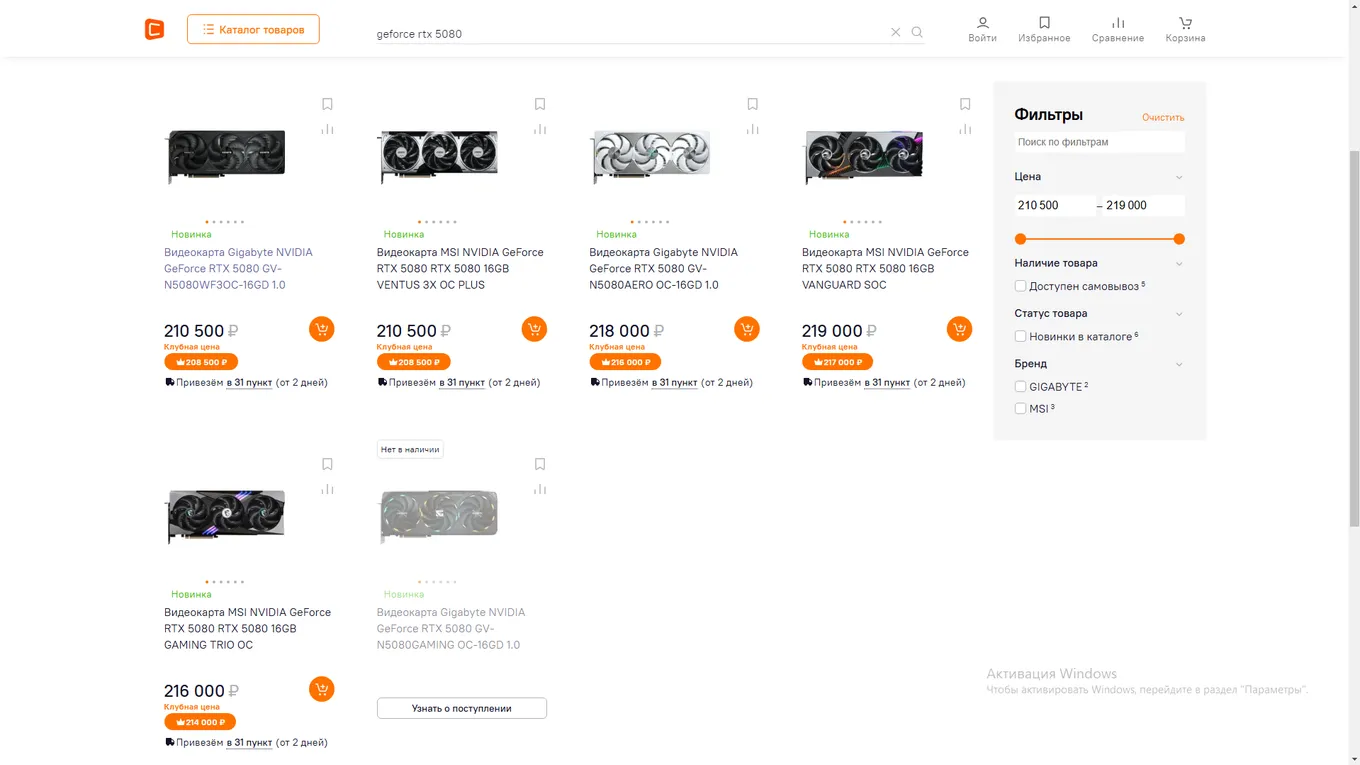Bookmark the Gigabyte GV-N5080AERO OC-16GD card
The width and height of the screenshot is (1360, 765).
point(753,104)
